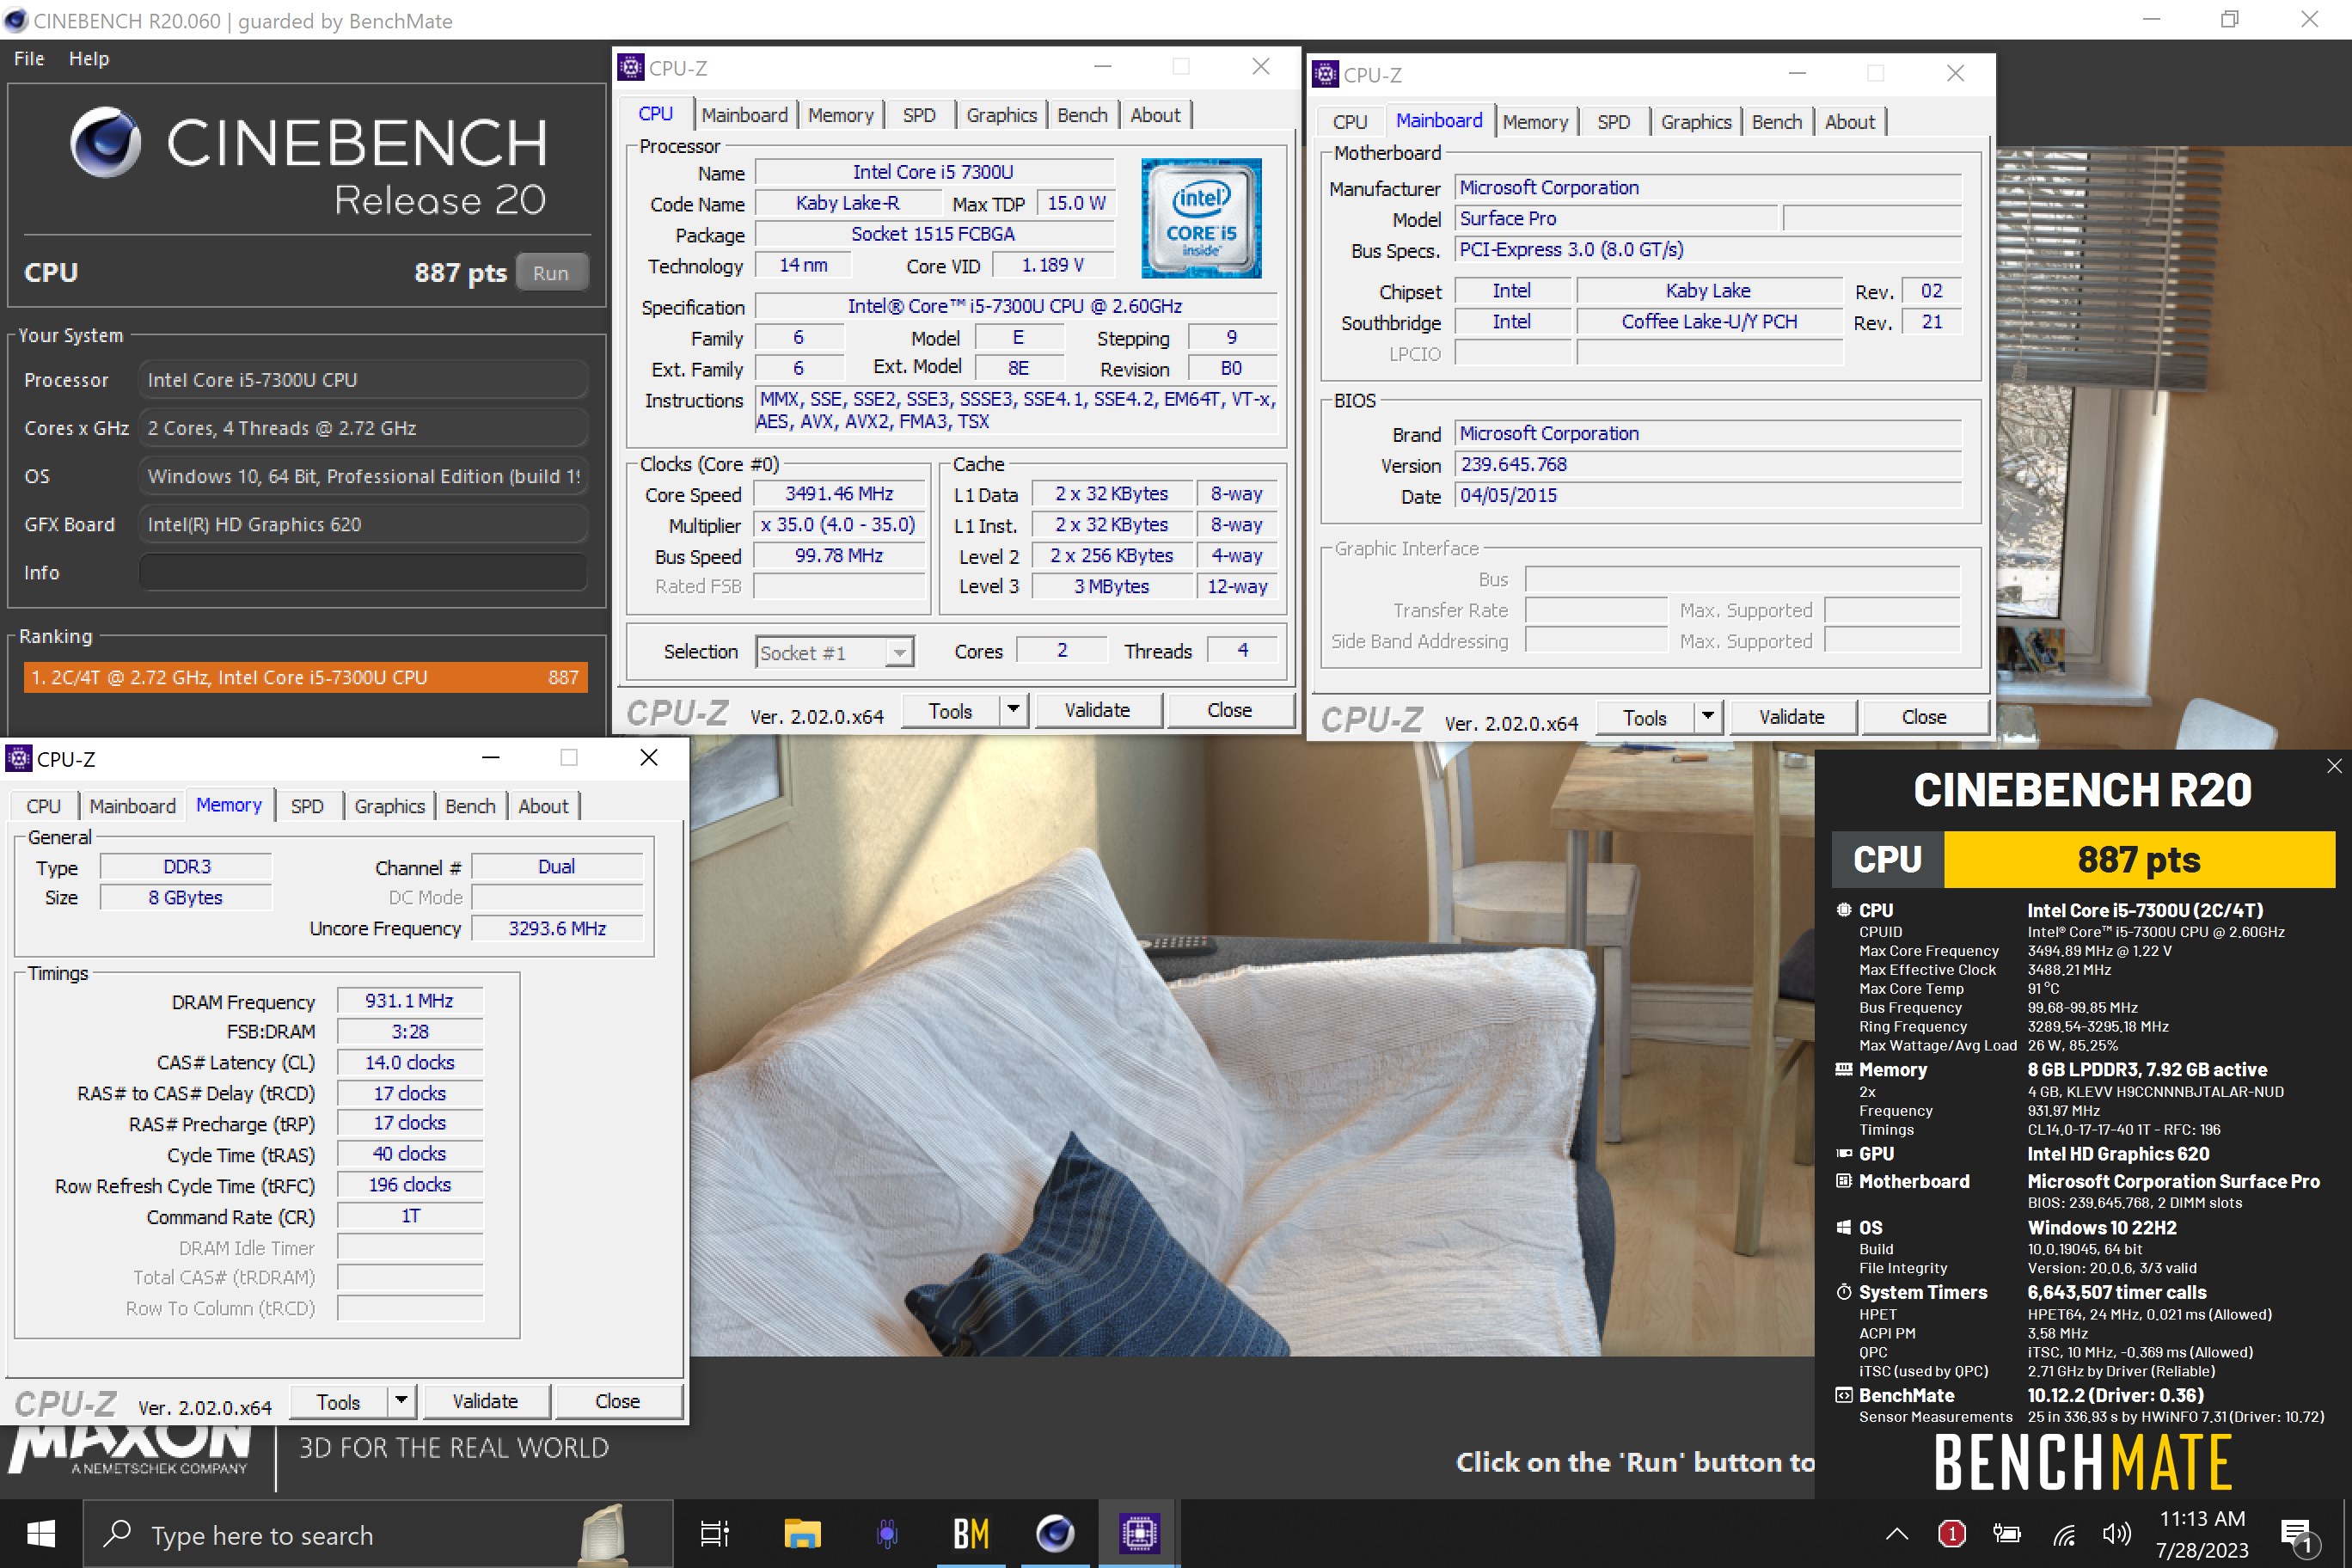This screenshot has height=1568, width=2352.
Task: Open About tab in top-middle CPU-Z window
Action: click(1155, 115)
